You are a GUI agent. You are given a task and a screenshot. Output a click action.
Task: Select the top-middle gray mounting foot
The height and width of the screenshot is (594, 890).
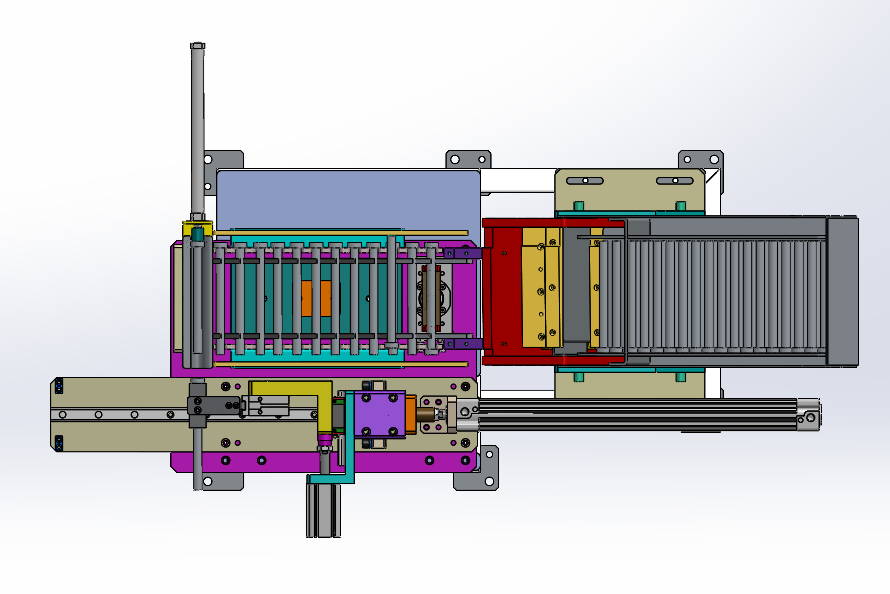click(x=468, y=159)
